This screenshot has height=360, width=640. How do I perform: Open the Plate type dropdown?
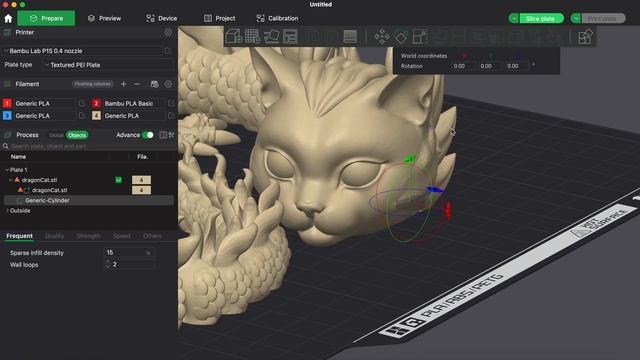pos(107,65)
